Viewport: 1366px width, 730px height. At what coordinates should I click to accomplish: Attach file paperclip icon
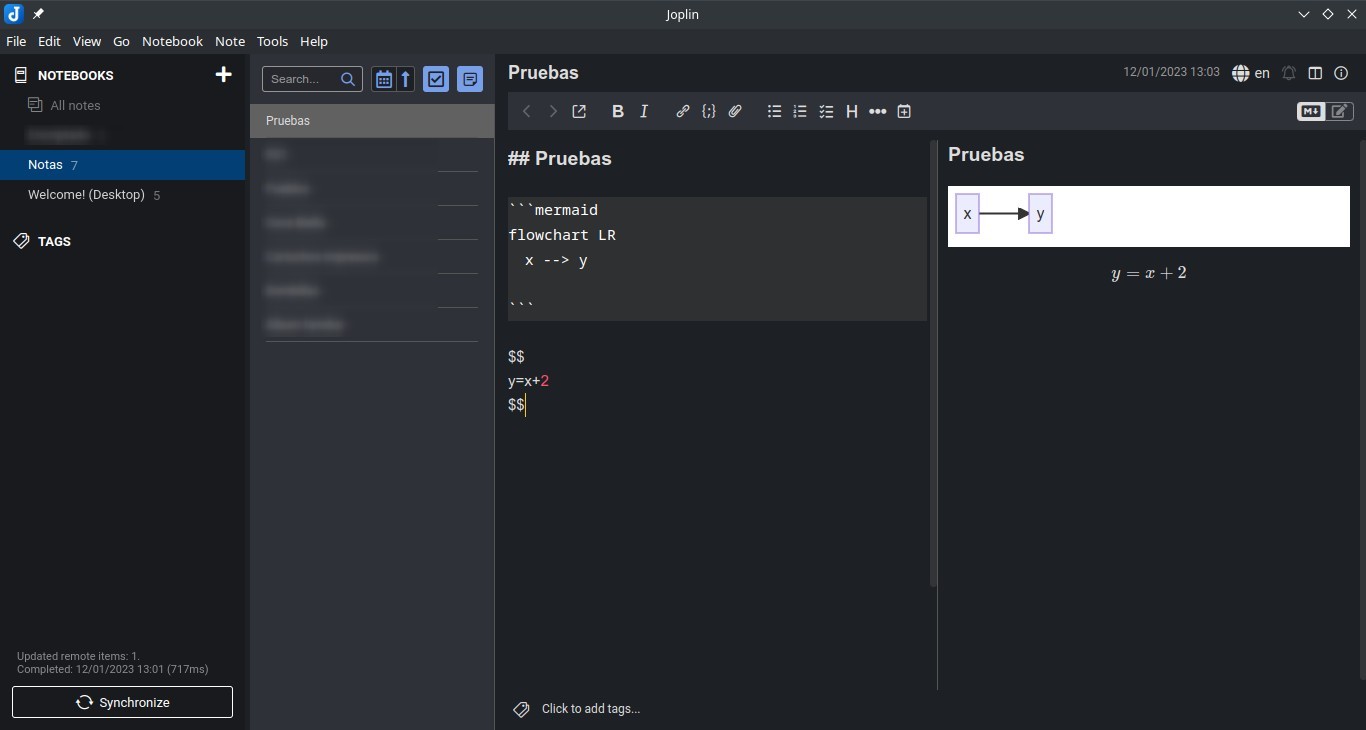pos(735,112)
